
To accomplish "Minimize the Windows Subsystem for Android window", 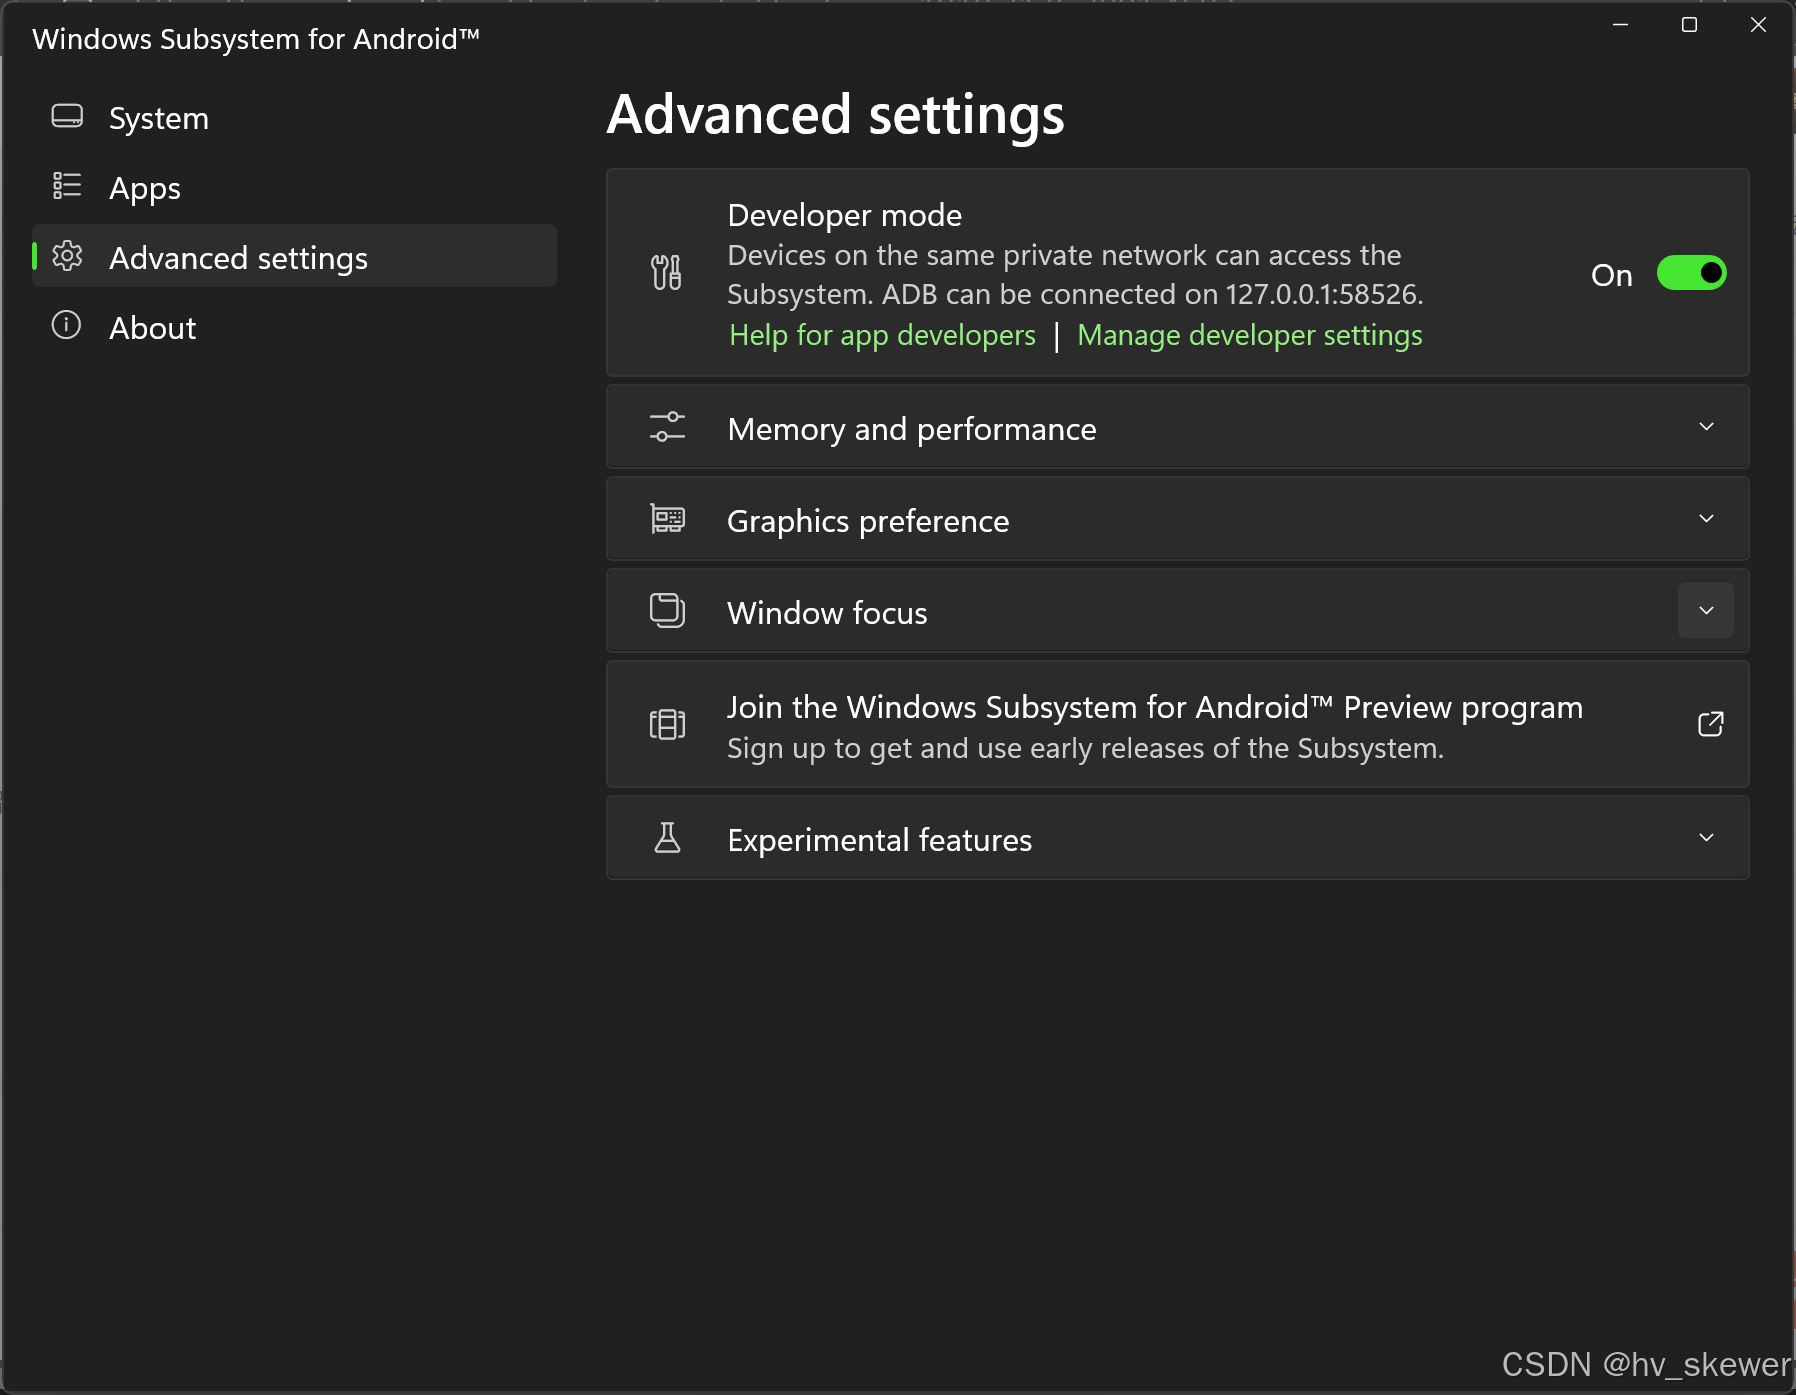I will (1620, 25).
